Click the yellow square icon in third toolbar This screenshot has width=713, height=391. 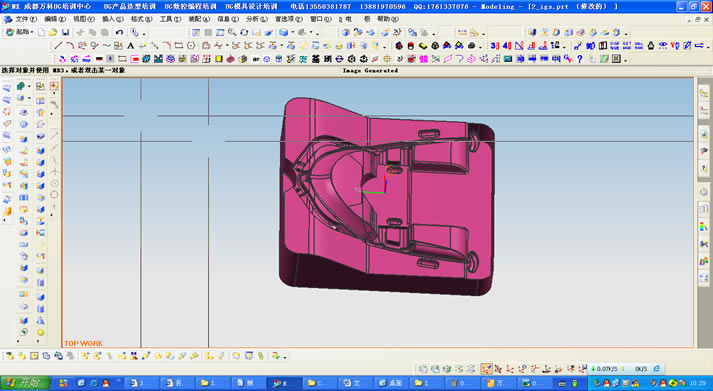(219, 59)
